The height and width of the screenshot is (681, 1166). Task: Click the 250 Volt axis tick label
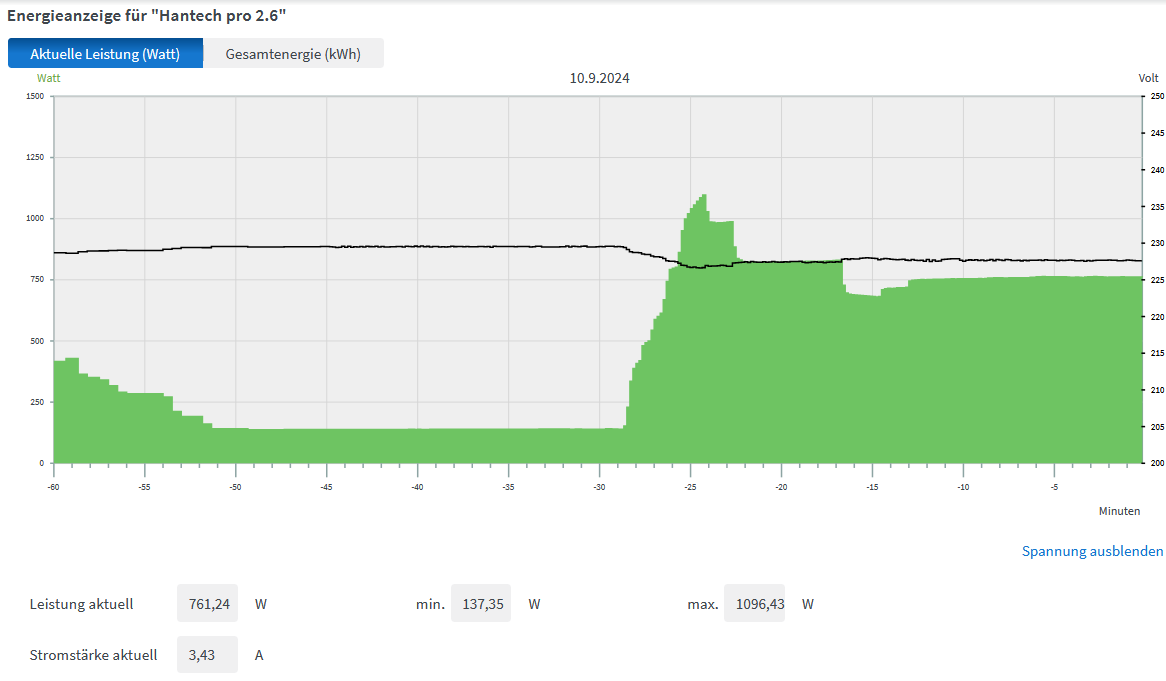pos(1157,97)
